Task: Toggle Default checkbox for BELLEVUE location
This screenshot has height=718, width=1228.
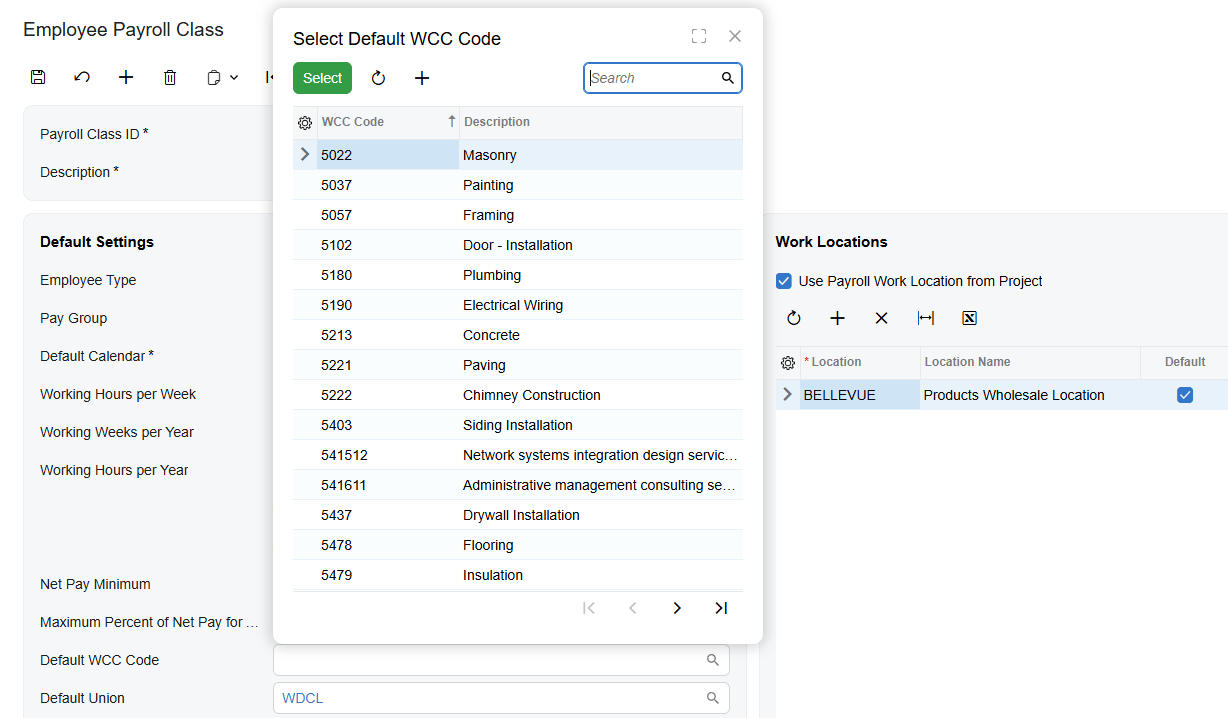Action: click(x=1185, y=395)
